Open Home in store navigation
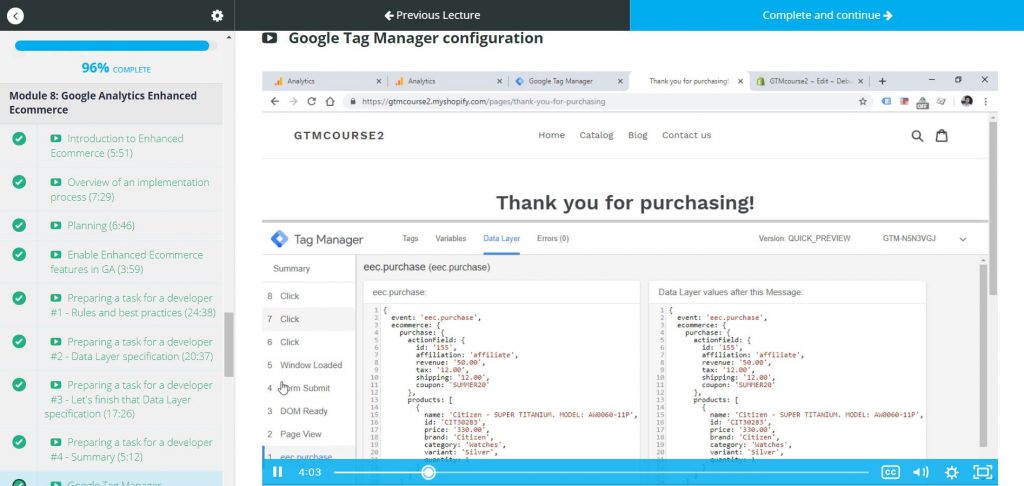 [x=551, y=135]
